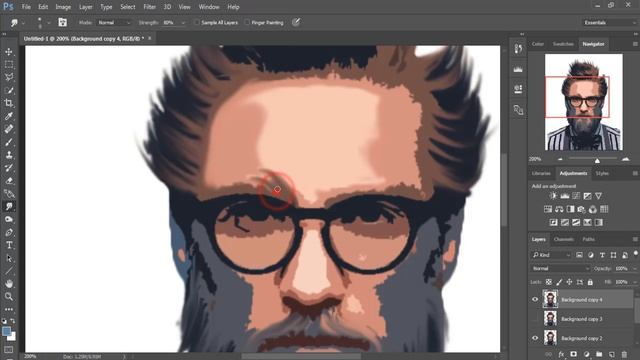Screen dimensions: 640x360
Task: Add a layer mask
Action: click(x=573, y=354)
